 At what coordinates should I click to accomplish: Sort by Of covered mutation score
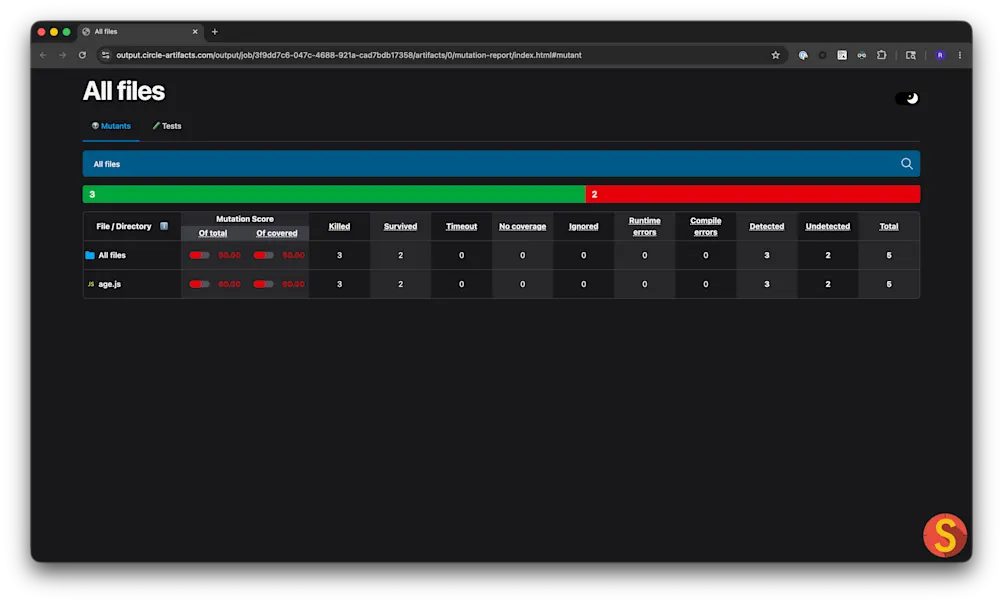(277, 233)
